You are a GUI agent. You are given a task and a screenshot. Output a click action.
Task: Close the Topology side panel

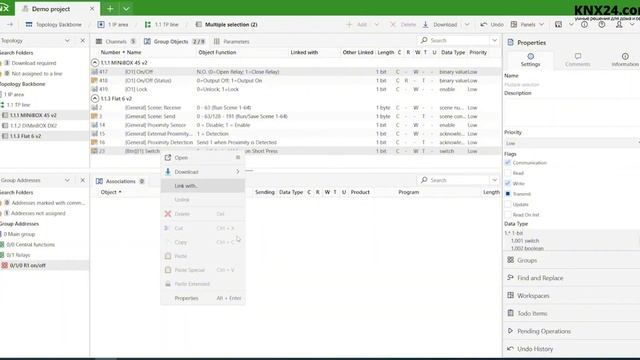[82, 40]
